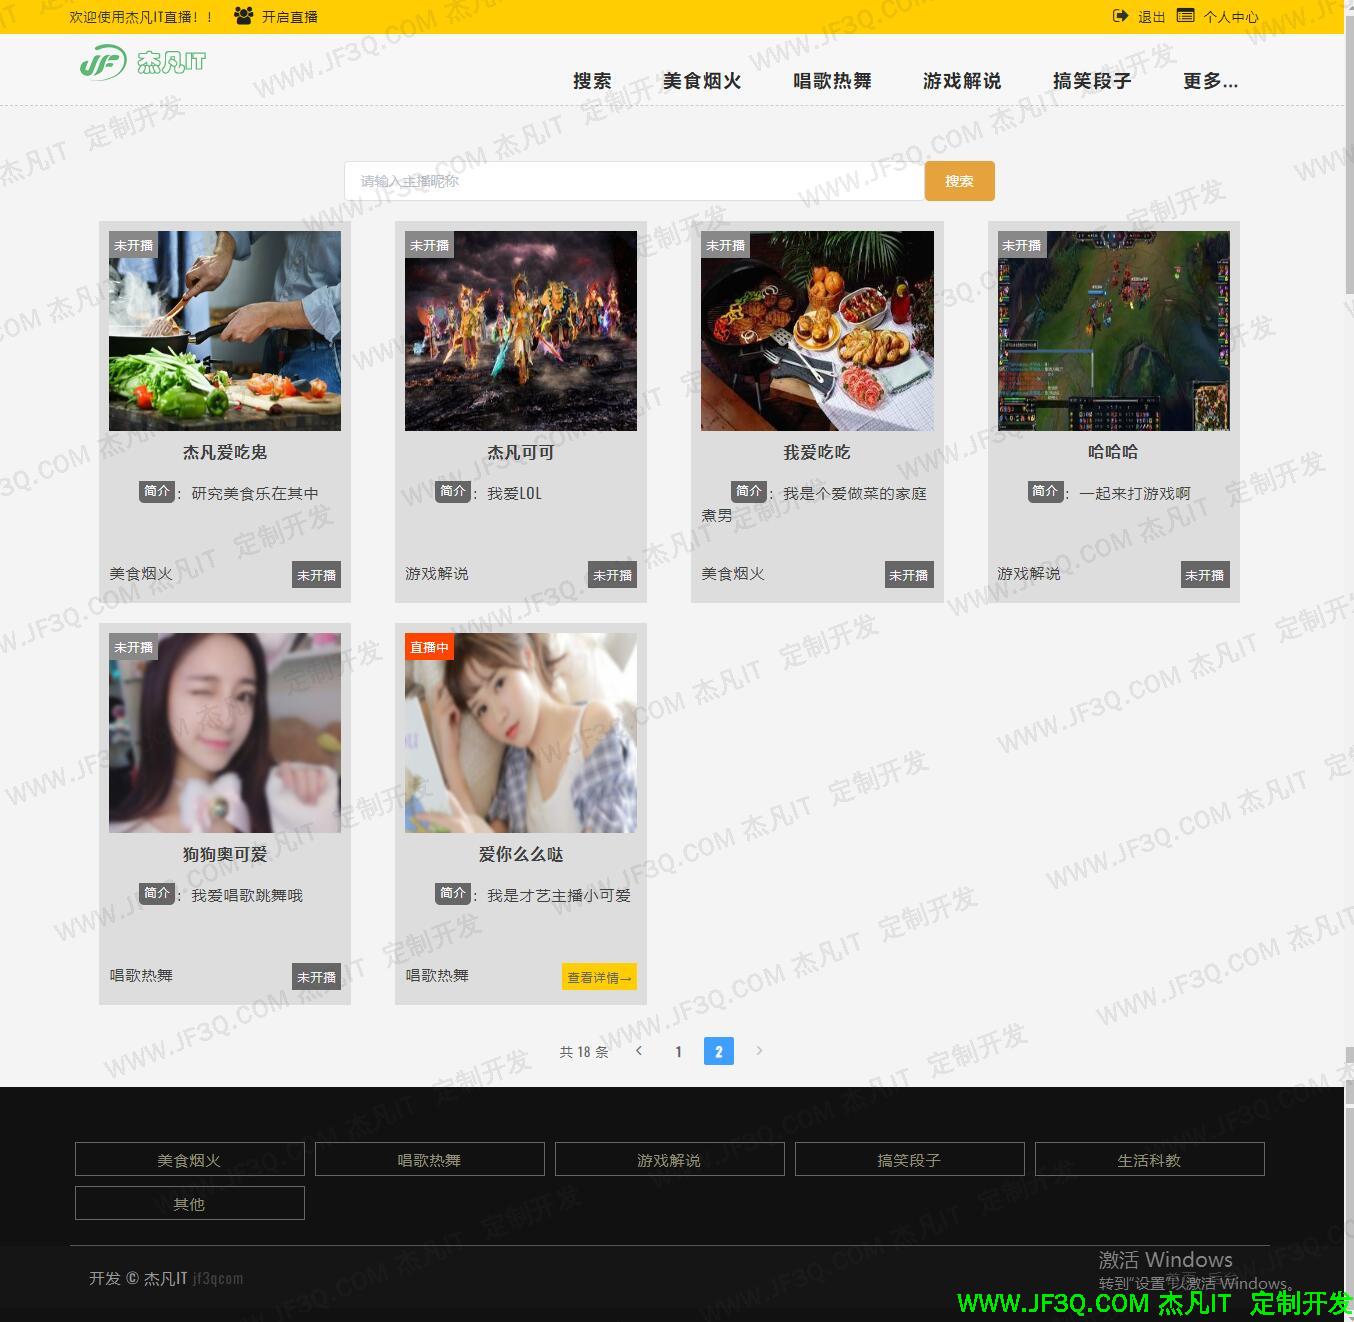Open live 爱你么么哒 stream thumbnail
The image size is (1354, 1322).
click(521, 733)
